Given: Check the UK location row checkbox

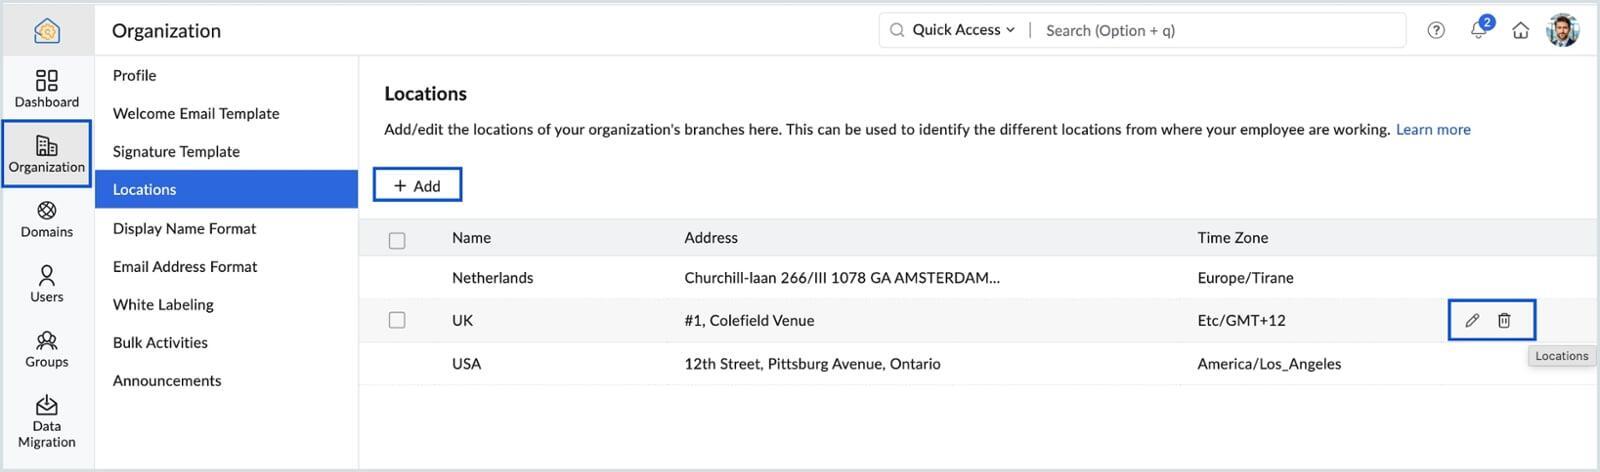Looking at the screenshot, I should tap(397, 320).
